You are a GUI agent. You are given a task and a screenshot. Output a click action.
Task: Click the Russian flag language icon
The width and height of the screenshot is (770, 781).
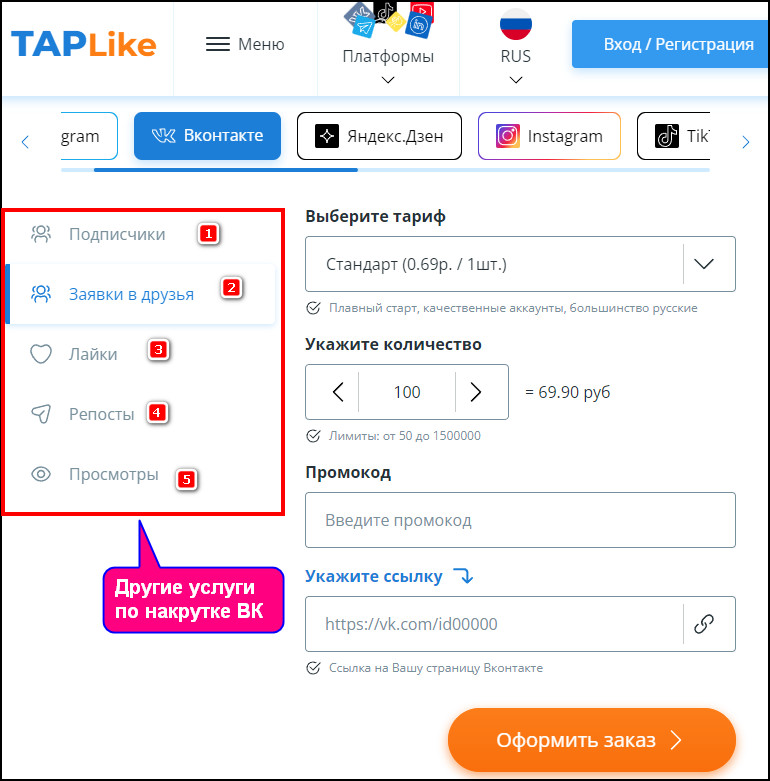coord(515,23)
